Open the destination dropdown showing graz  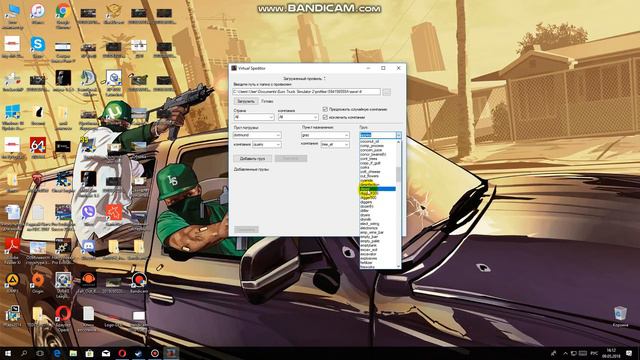click(x=325, y=135)
